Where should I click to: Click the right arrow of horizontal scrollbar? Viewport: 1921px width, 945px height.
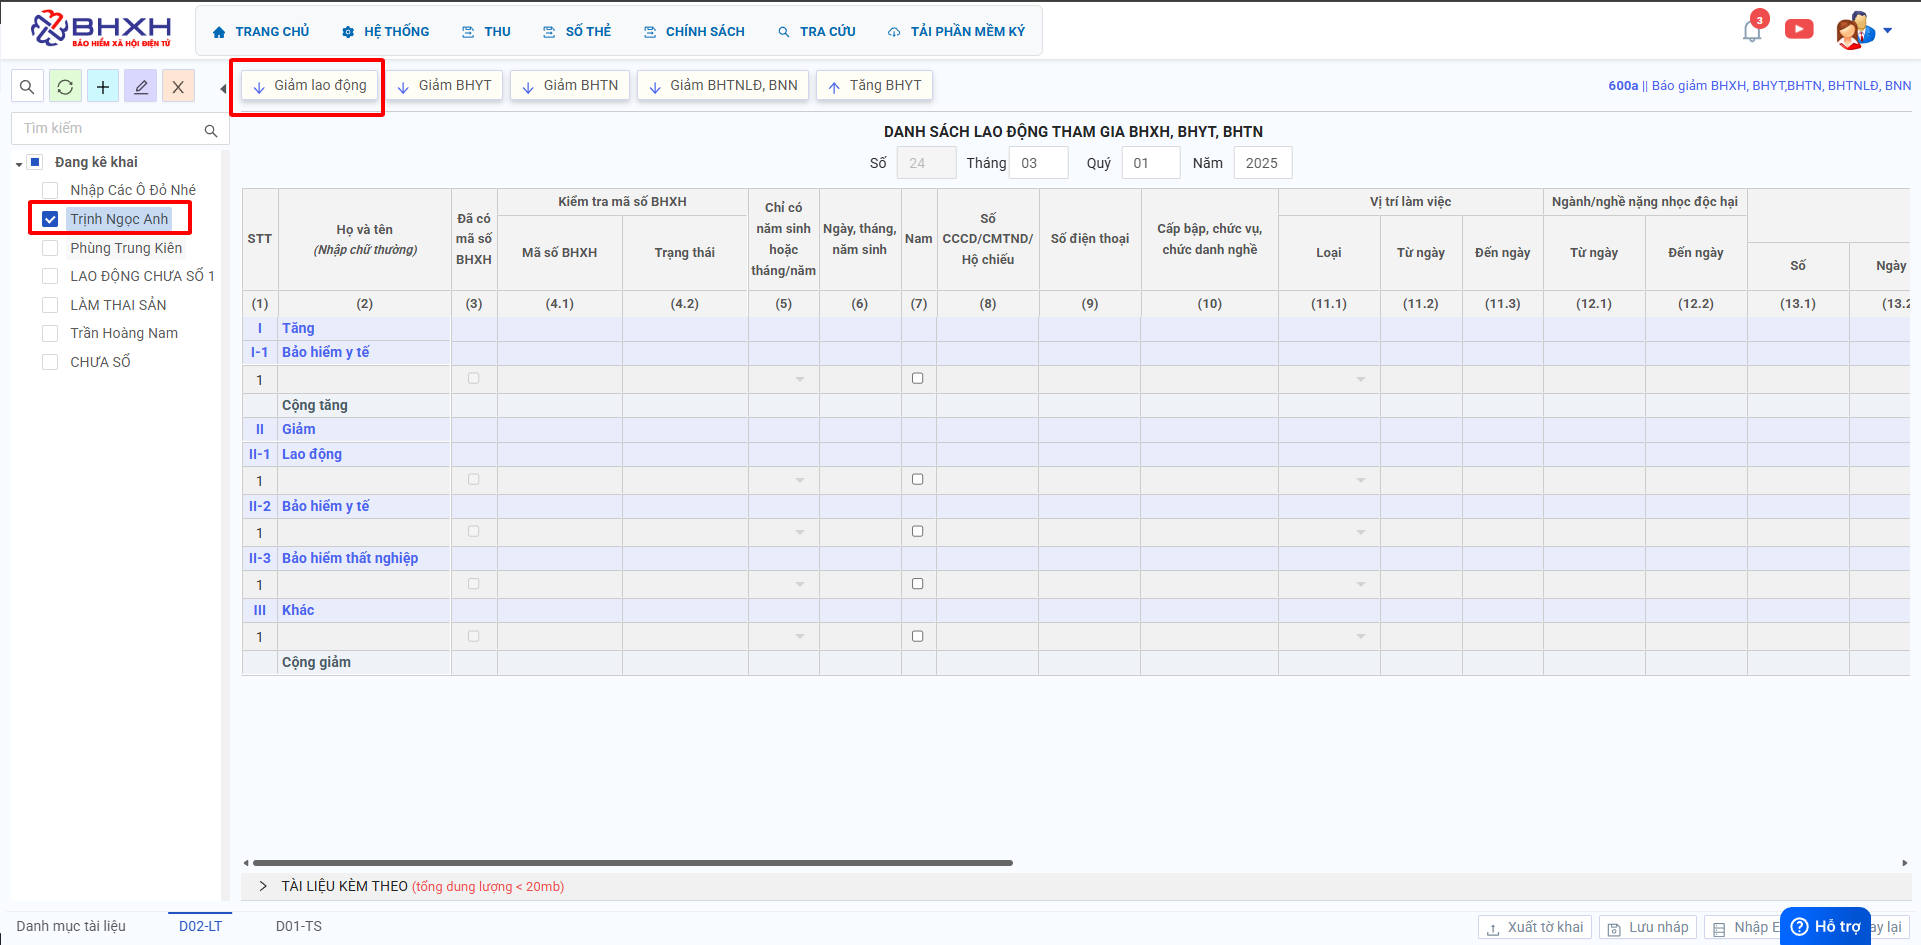1904,863
